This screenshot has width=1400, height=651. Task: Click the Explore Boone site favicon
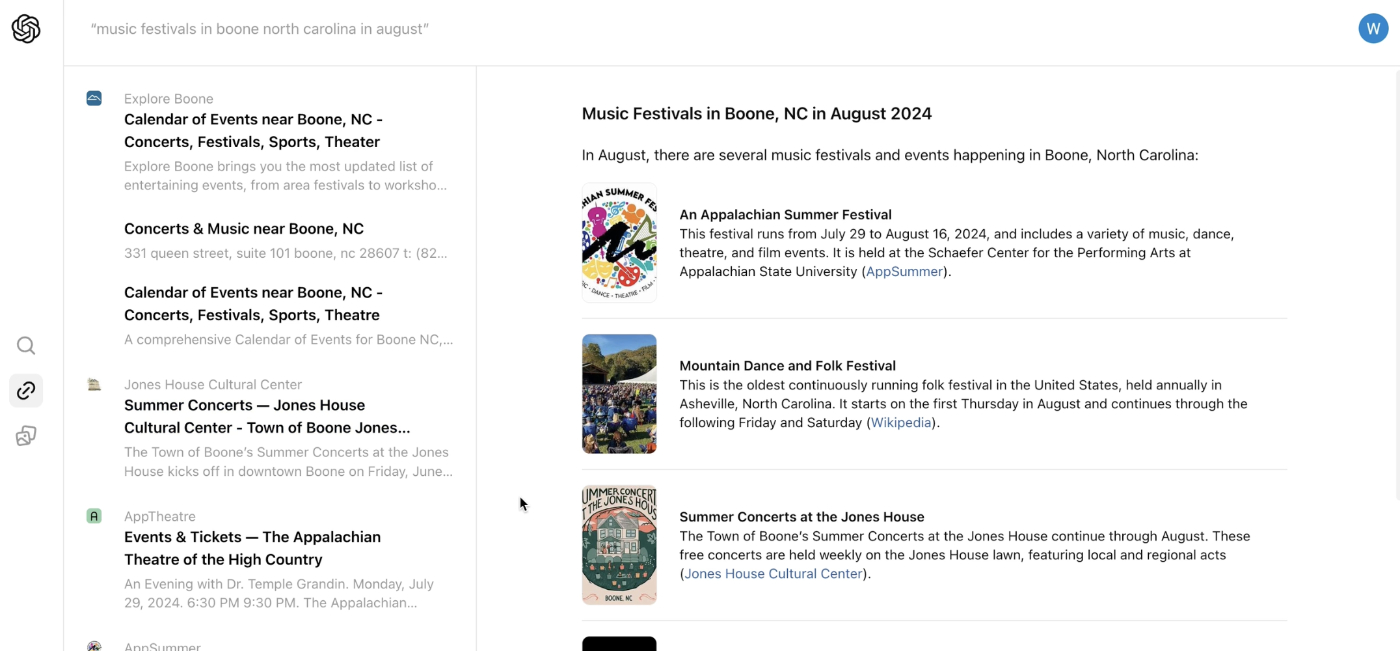tap(94, 98)
